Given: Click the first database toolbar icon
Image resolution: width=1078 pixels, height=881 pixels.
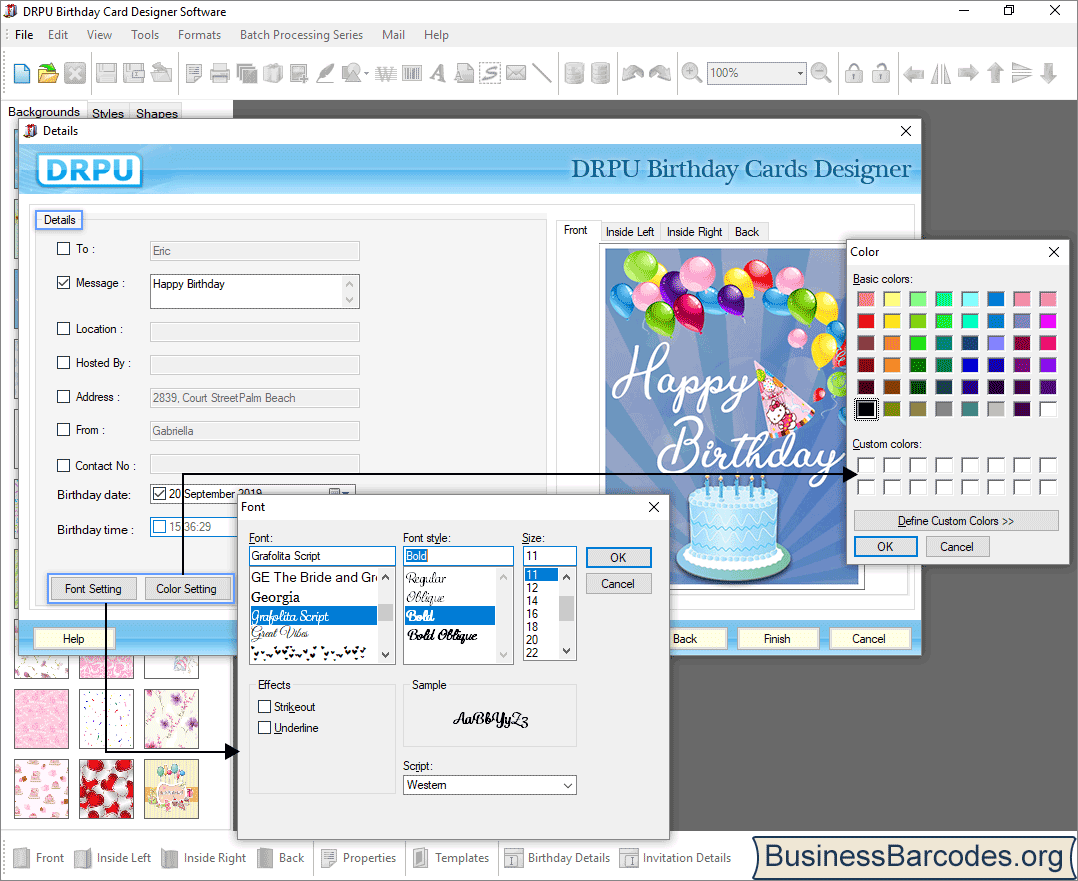Looking at the screenshot, I should [573, 73].
